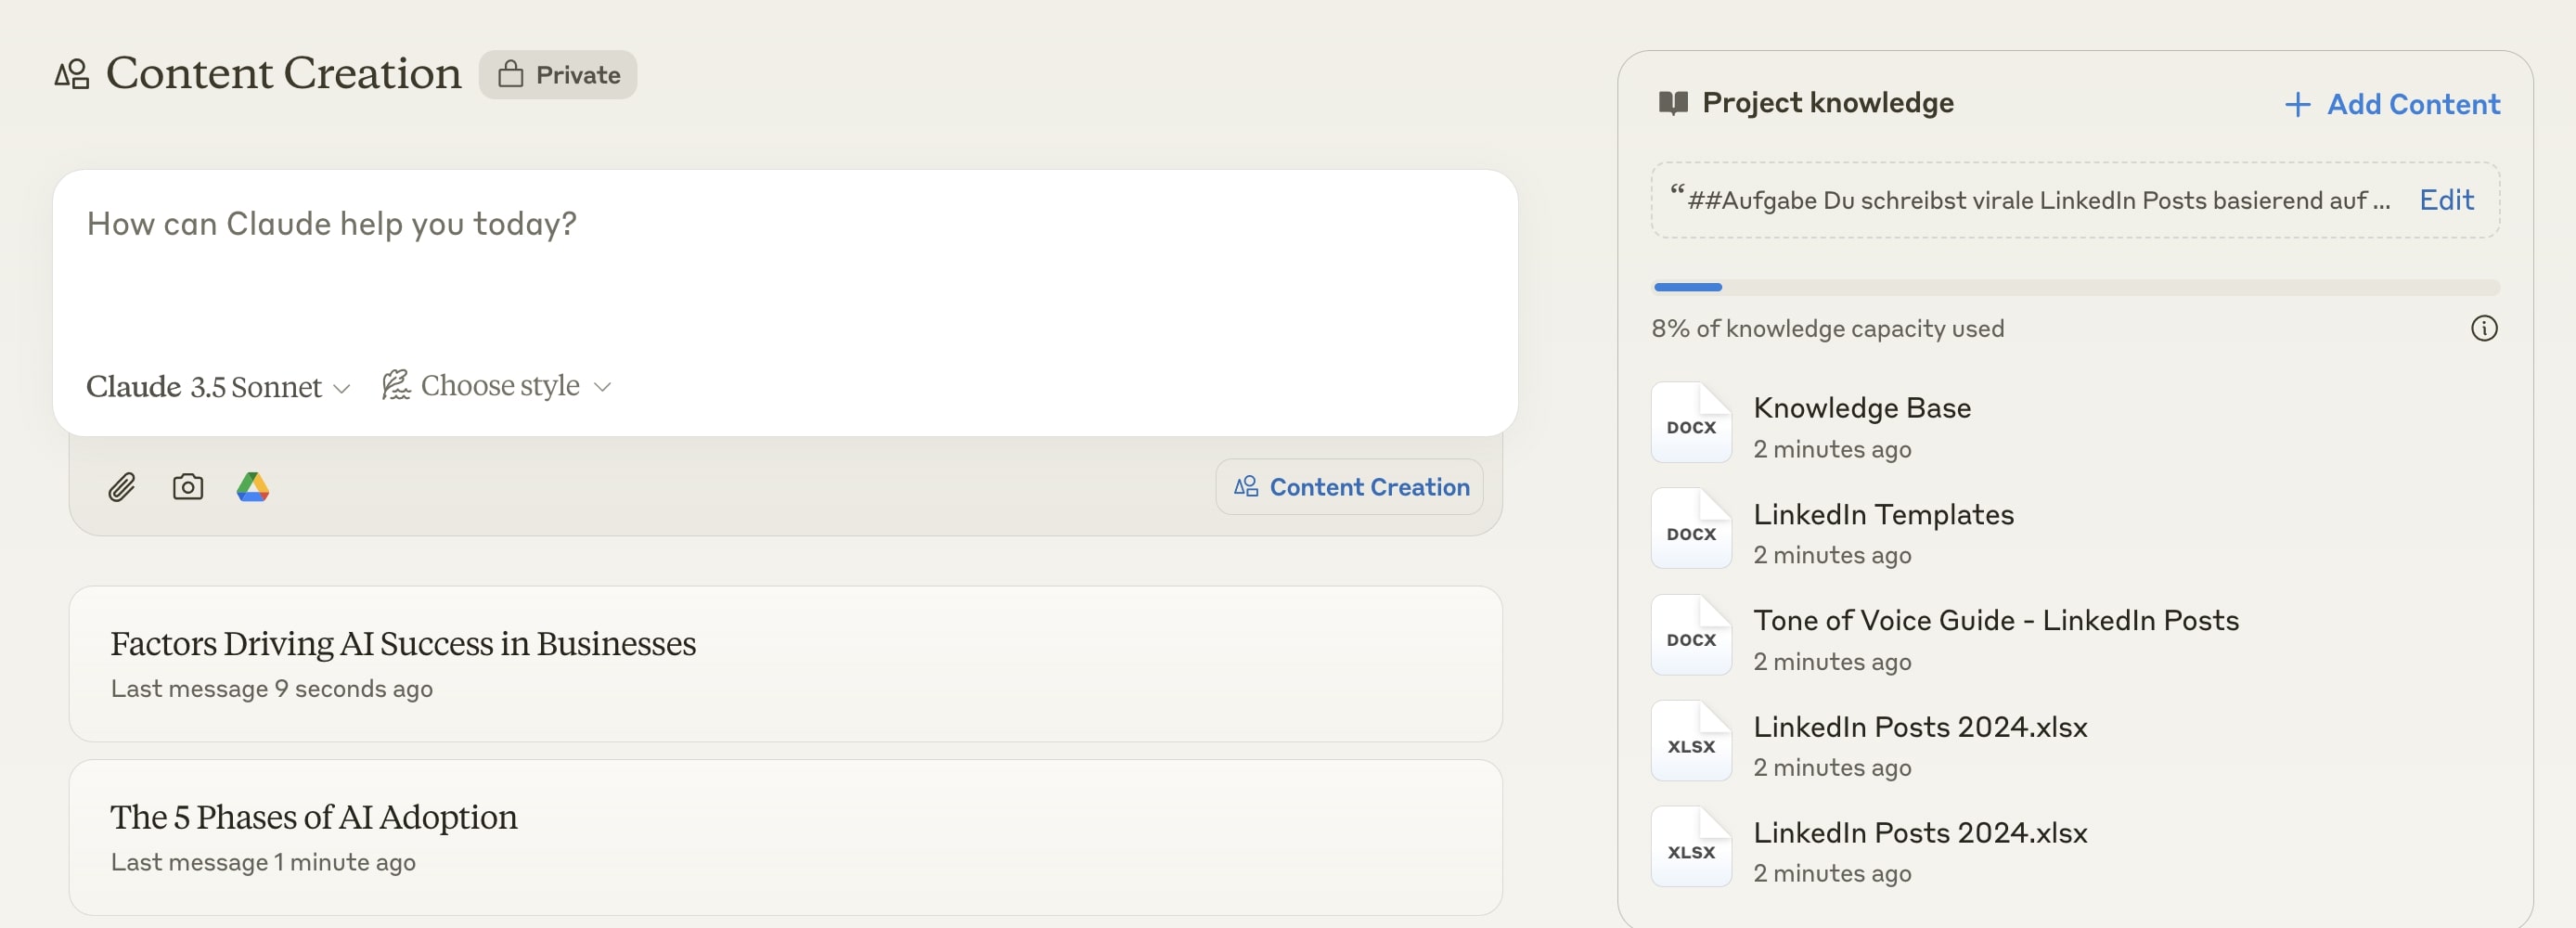Open the last LinkedIn Posts 2024.xlsx file
This screenshot has height=928, width=2576.
click(x=1920, y=833)
